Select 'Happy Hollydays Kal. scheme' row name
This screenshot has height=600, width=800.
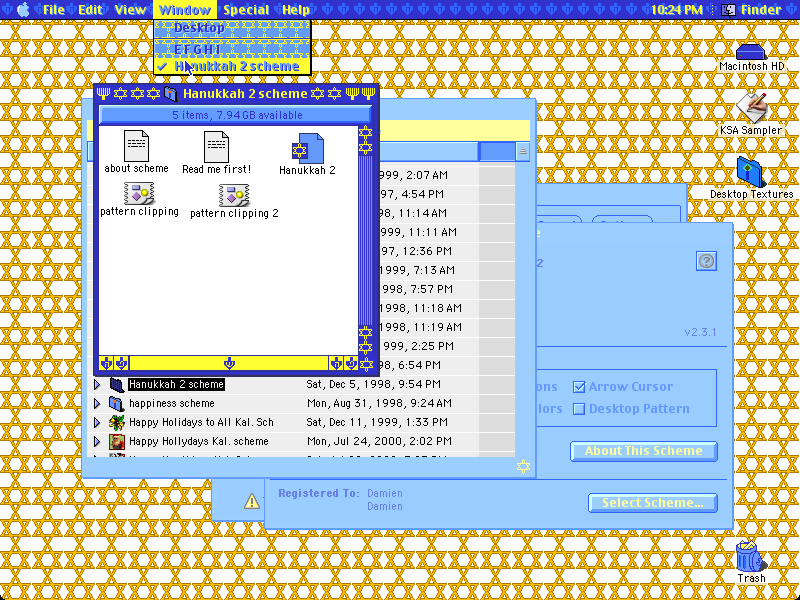pyautogui.click(x=198, y=441)
